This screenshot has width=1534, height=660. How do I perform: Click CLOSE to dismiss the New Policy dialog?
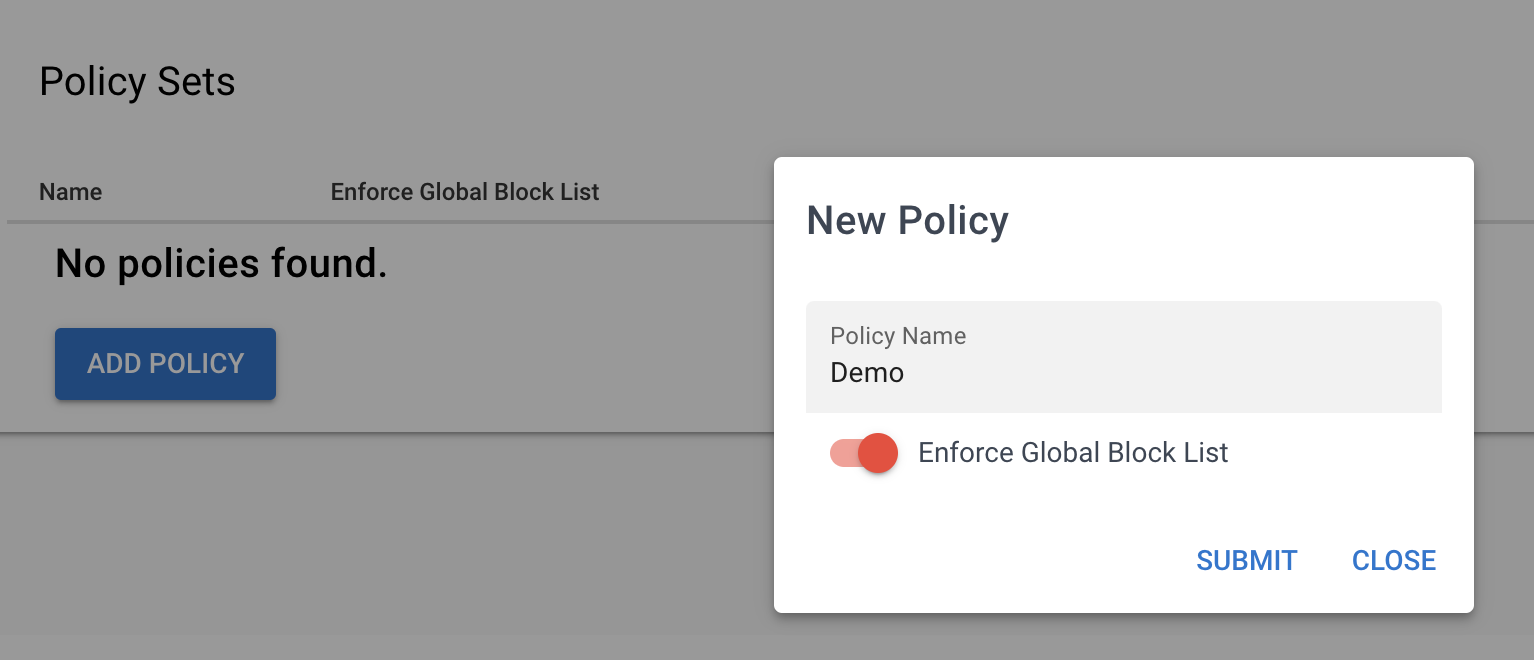pos(1393,560)
